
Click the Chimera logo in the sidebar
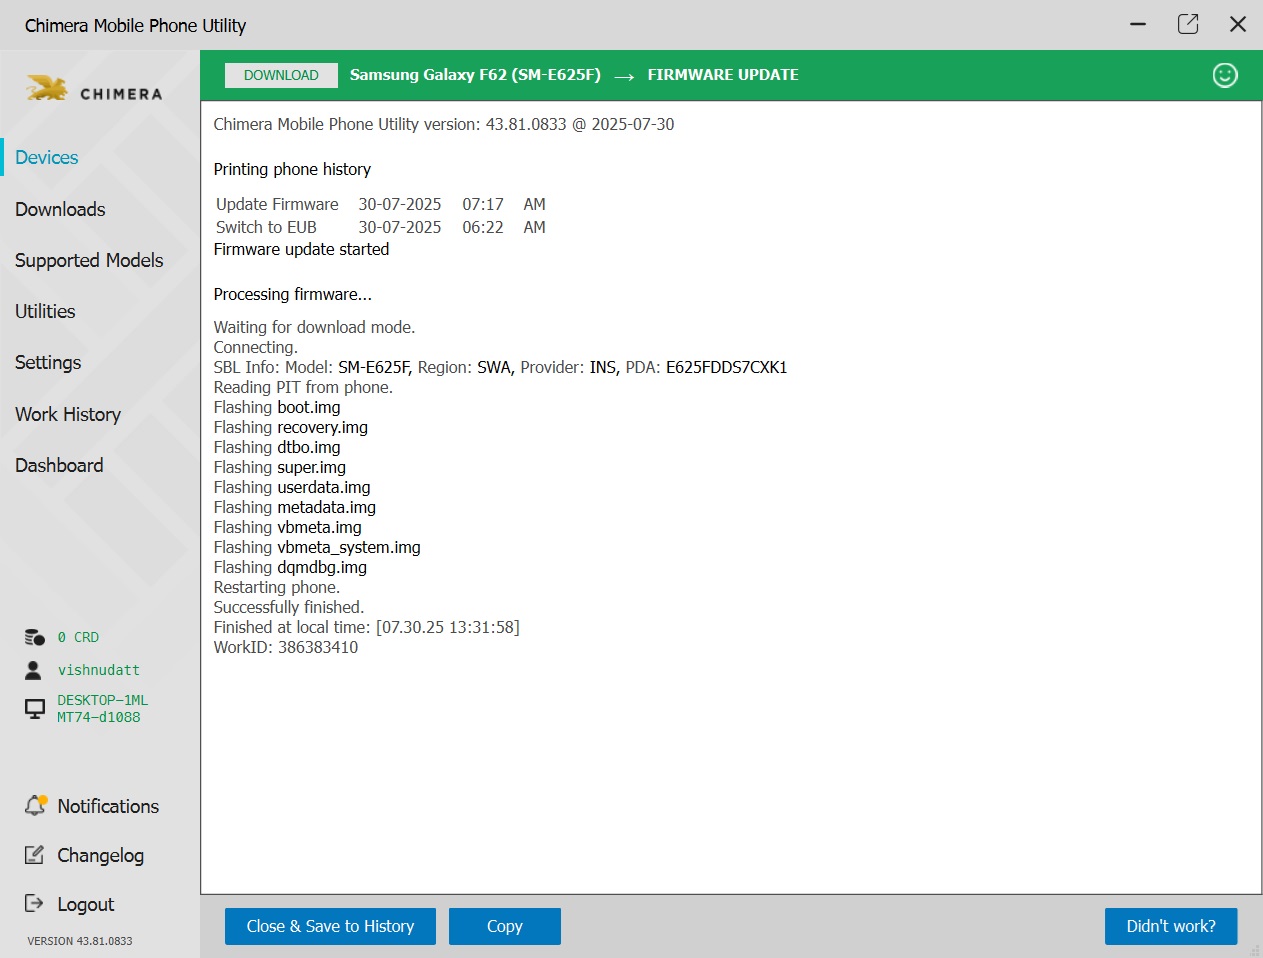pyautogui.click(x=94, y=89)
